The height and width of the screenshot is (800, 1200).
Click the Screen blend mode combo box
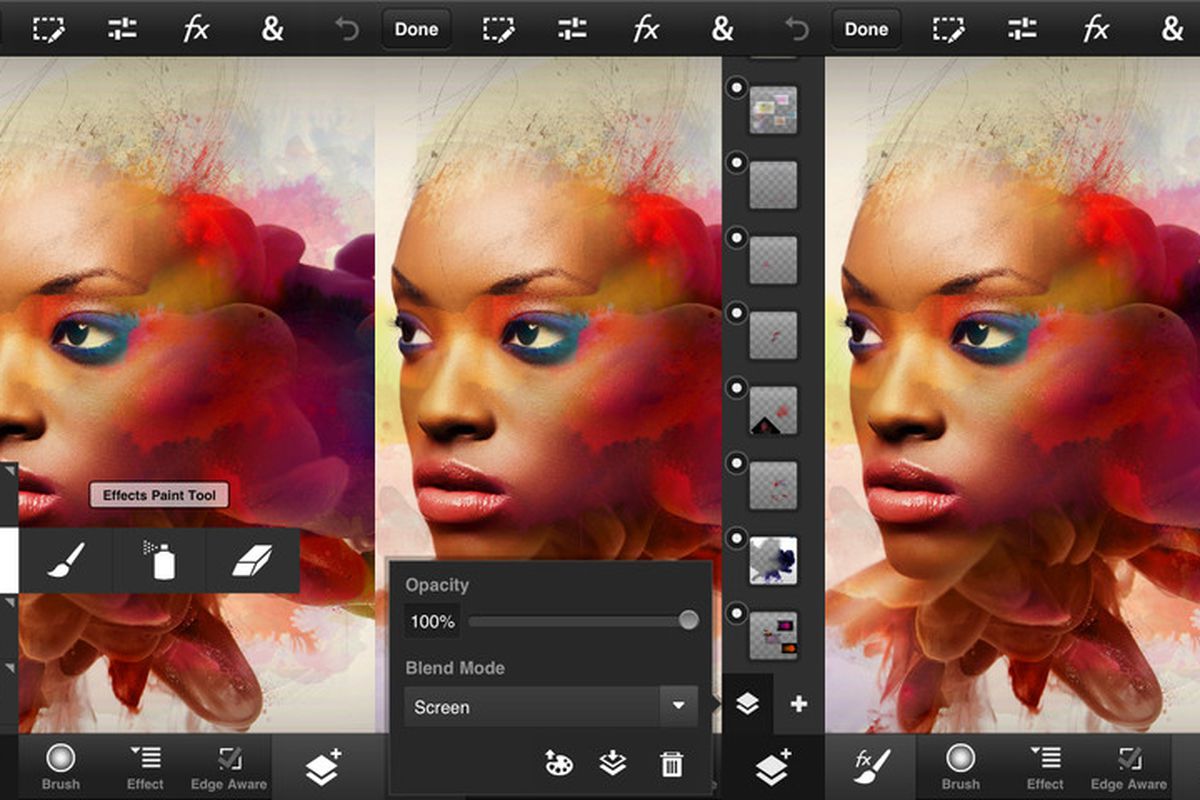tap(532, 707)
